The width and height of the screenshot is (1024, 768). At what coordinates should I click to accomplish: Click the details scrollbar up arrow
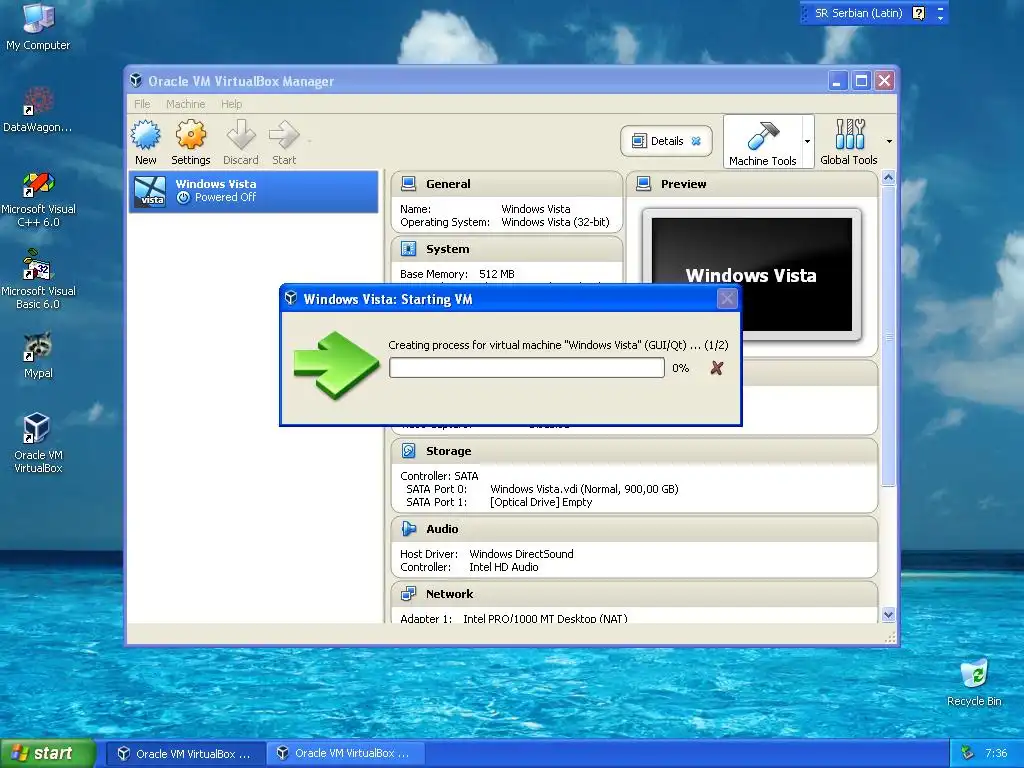click(888, 177)
